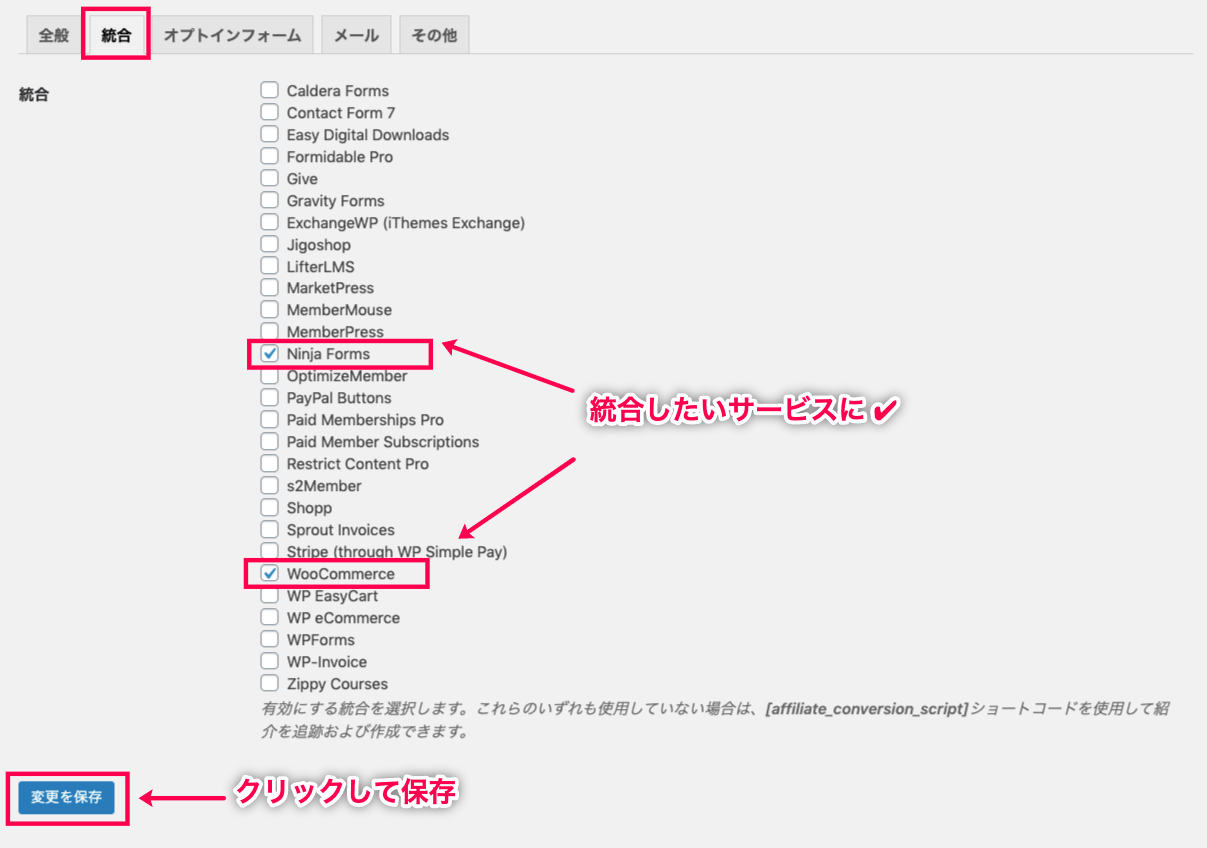1207x848 pixels.
Task: Check the PayPal Buttons box
Action: [269, 398]
